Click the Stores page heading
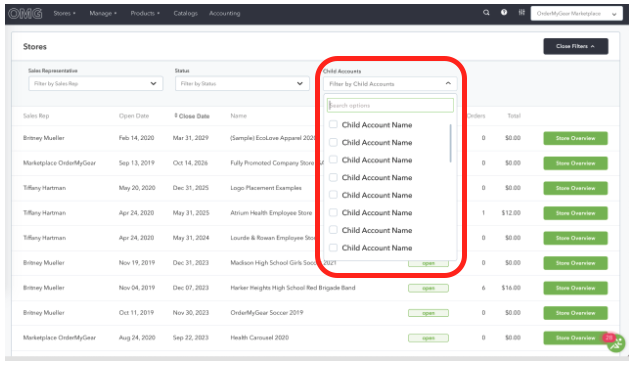Screen dimensions: 636x366 [x=35, y=47]
